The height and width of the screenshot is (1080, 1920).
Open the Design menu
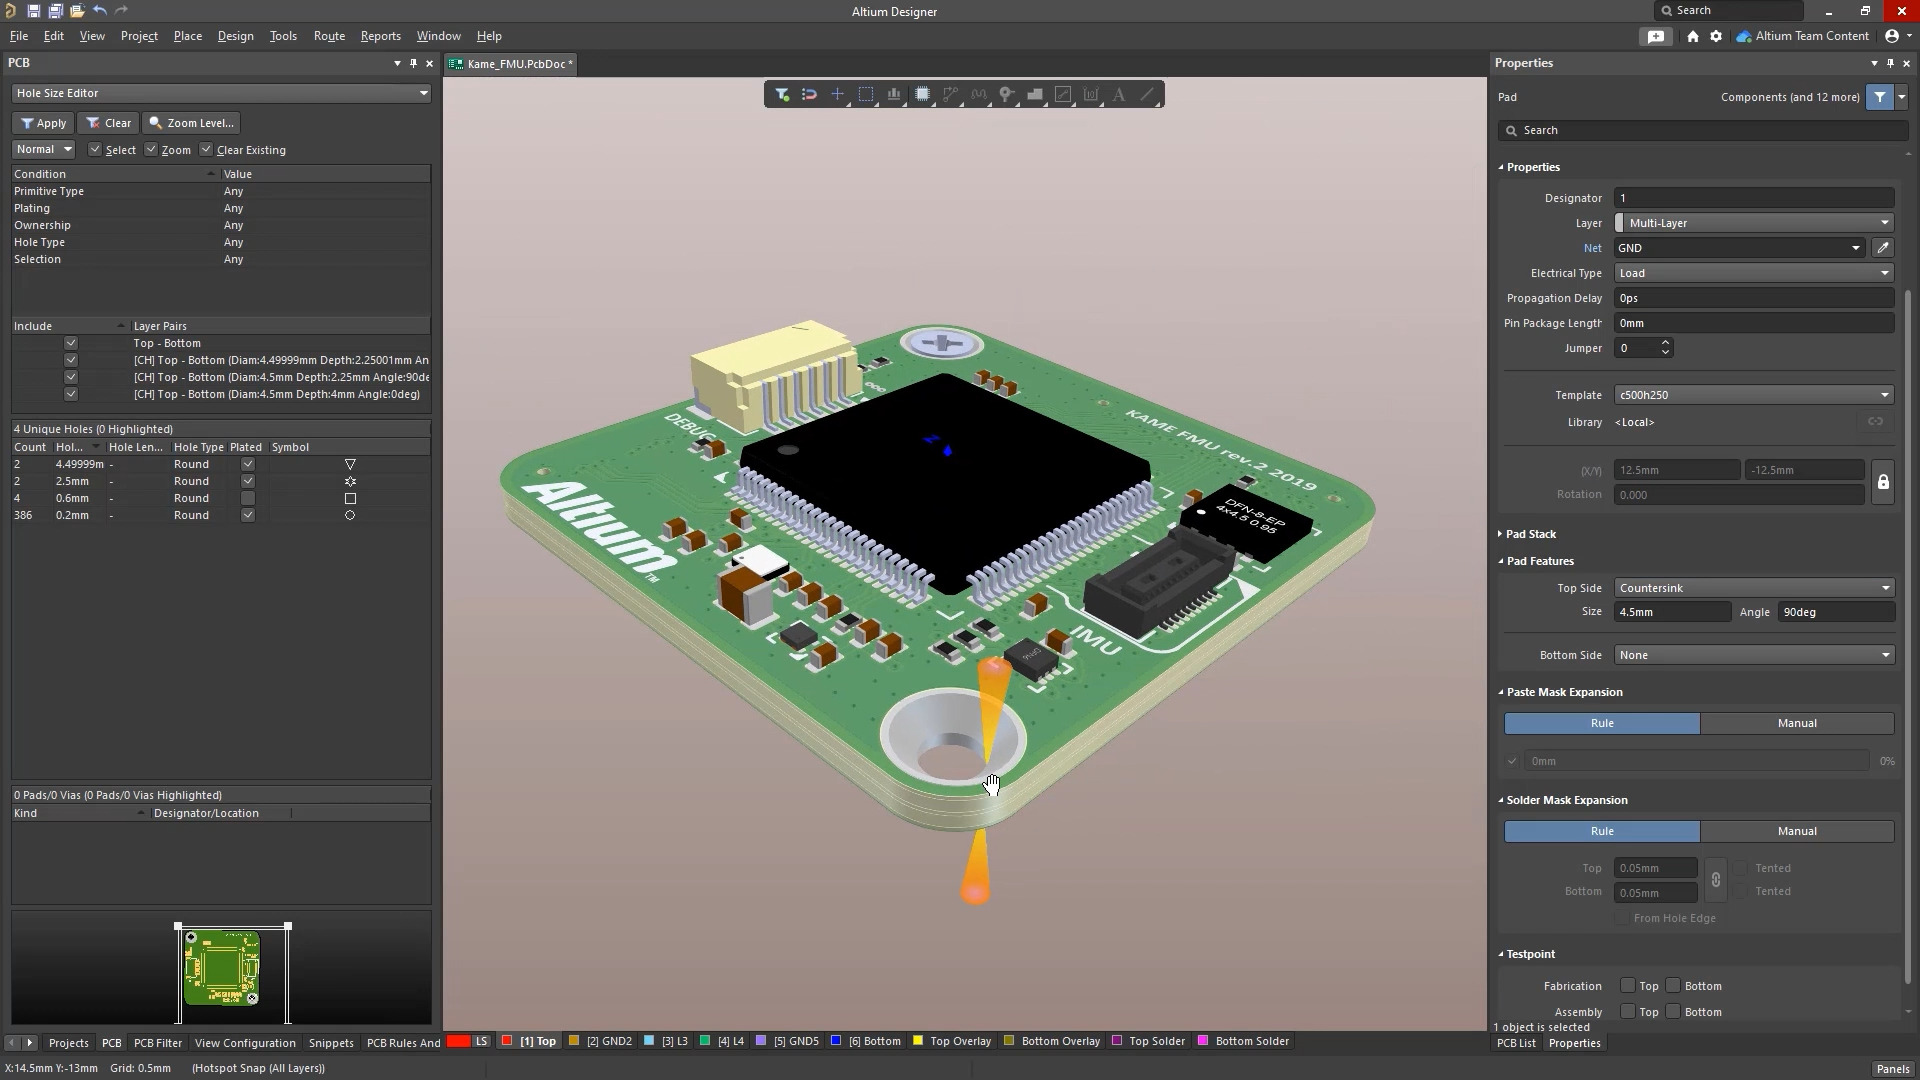[235, 36]
